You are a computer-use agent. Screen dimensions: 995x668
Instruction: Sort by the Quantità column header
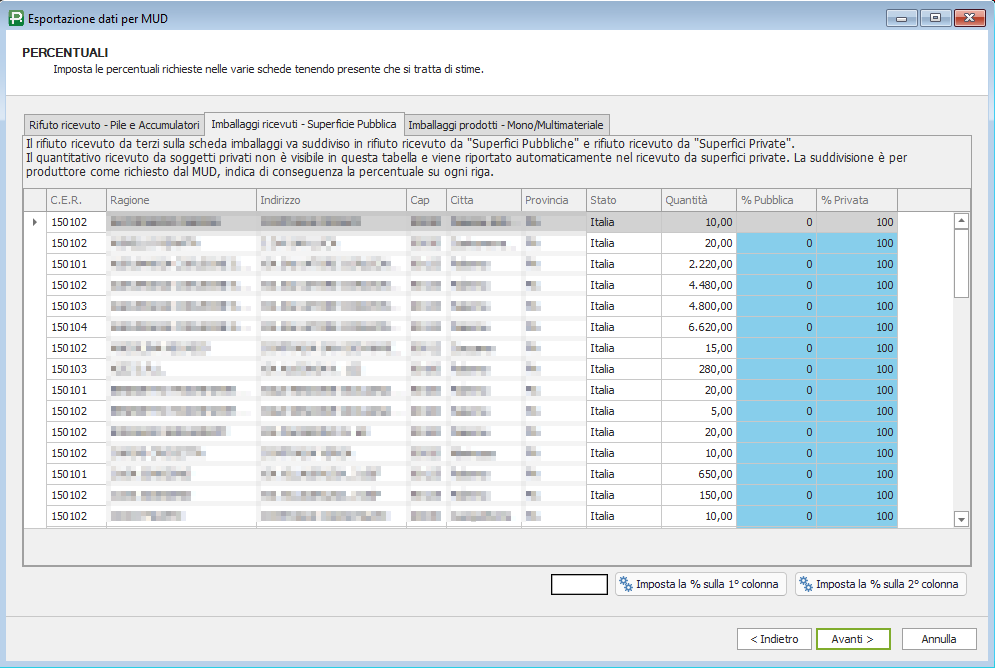[x=698, y=200]
